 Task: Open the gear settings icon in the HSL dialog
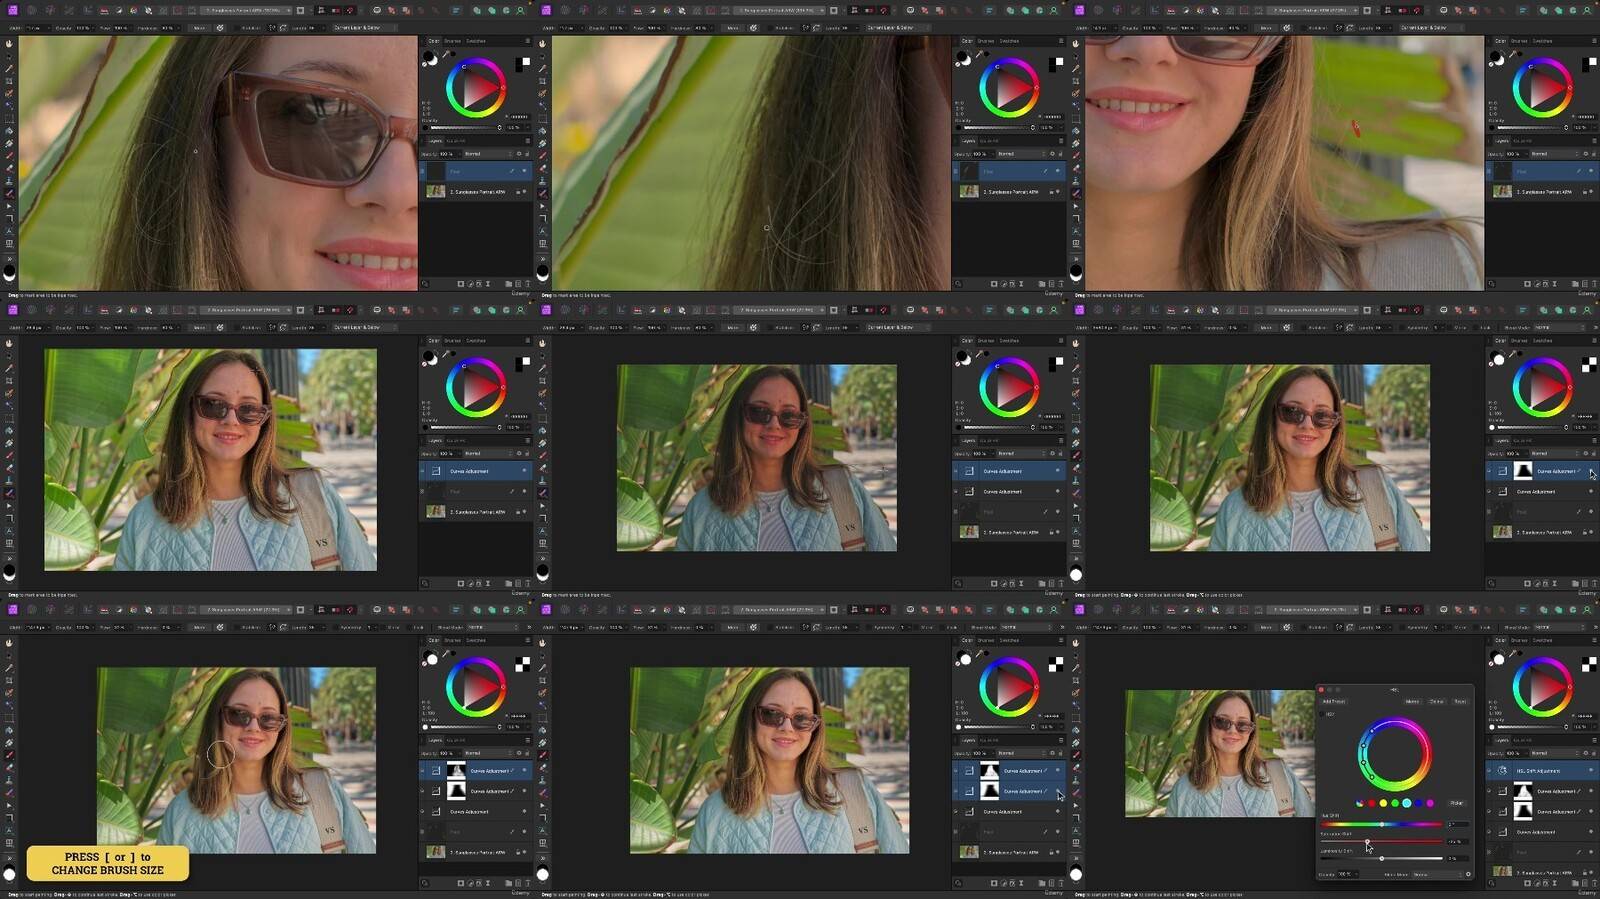coord(1468,874)
